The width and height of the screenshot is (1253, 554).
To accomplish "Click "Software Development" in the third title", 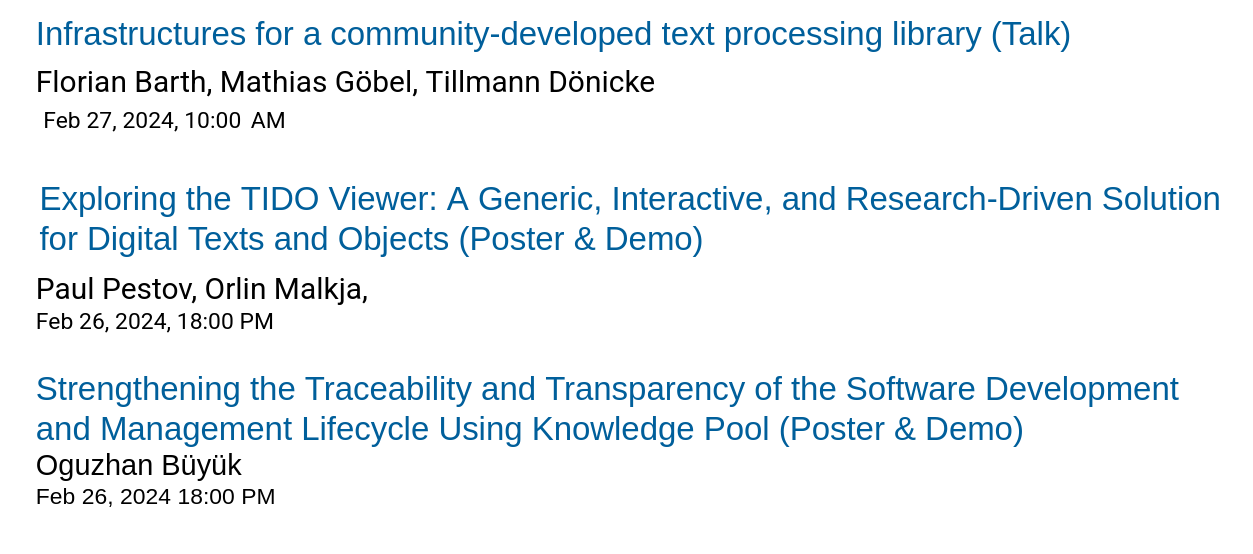I will coord(1012,389).
